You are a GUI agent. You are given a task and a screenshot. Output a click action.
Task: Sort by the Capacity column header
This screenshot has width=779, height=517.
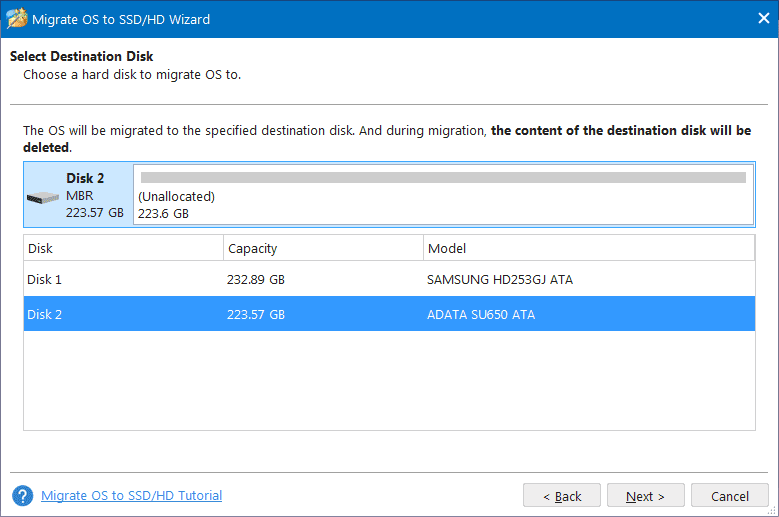tap(322, 248)
